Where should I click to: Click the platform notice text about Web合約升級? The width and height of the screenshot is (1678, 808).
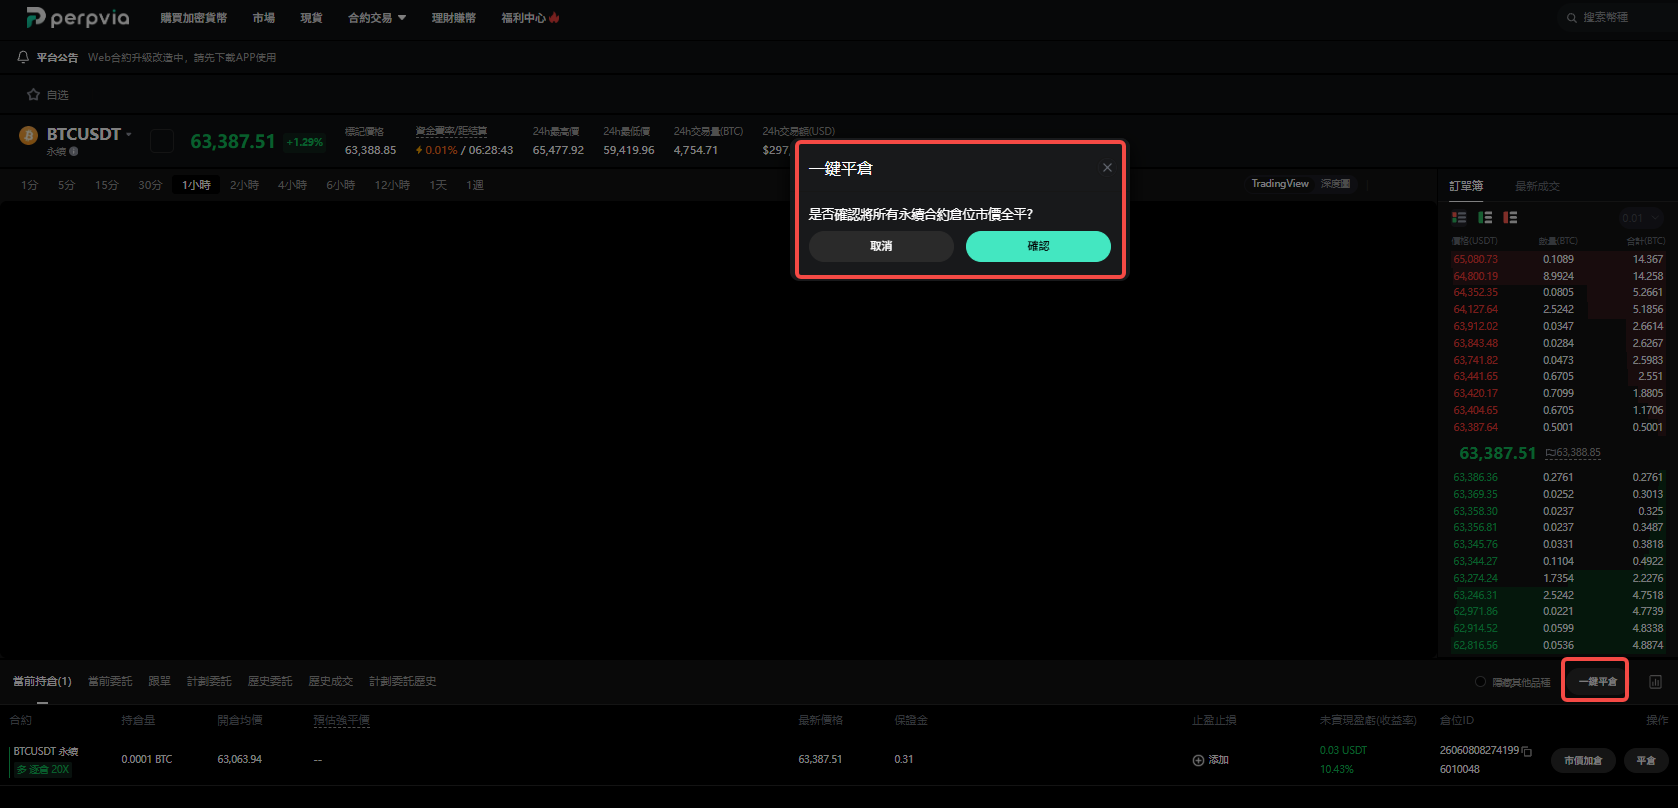[182, 57]
